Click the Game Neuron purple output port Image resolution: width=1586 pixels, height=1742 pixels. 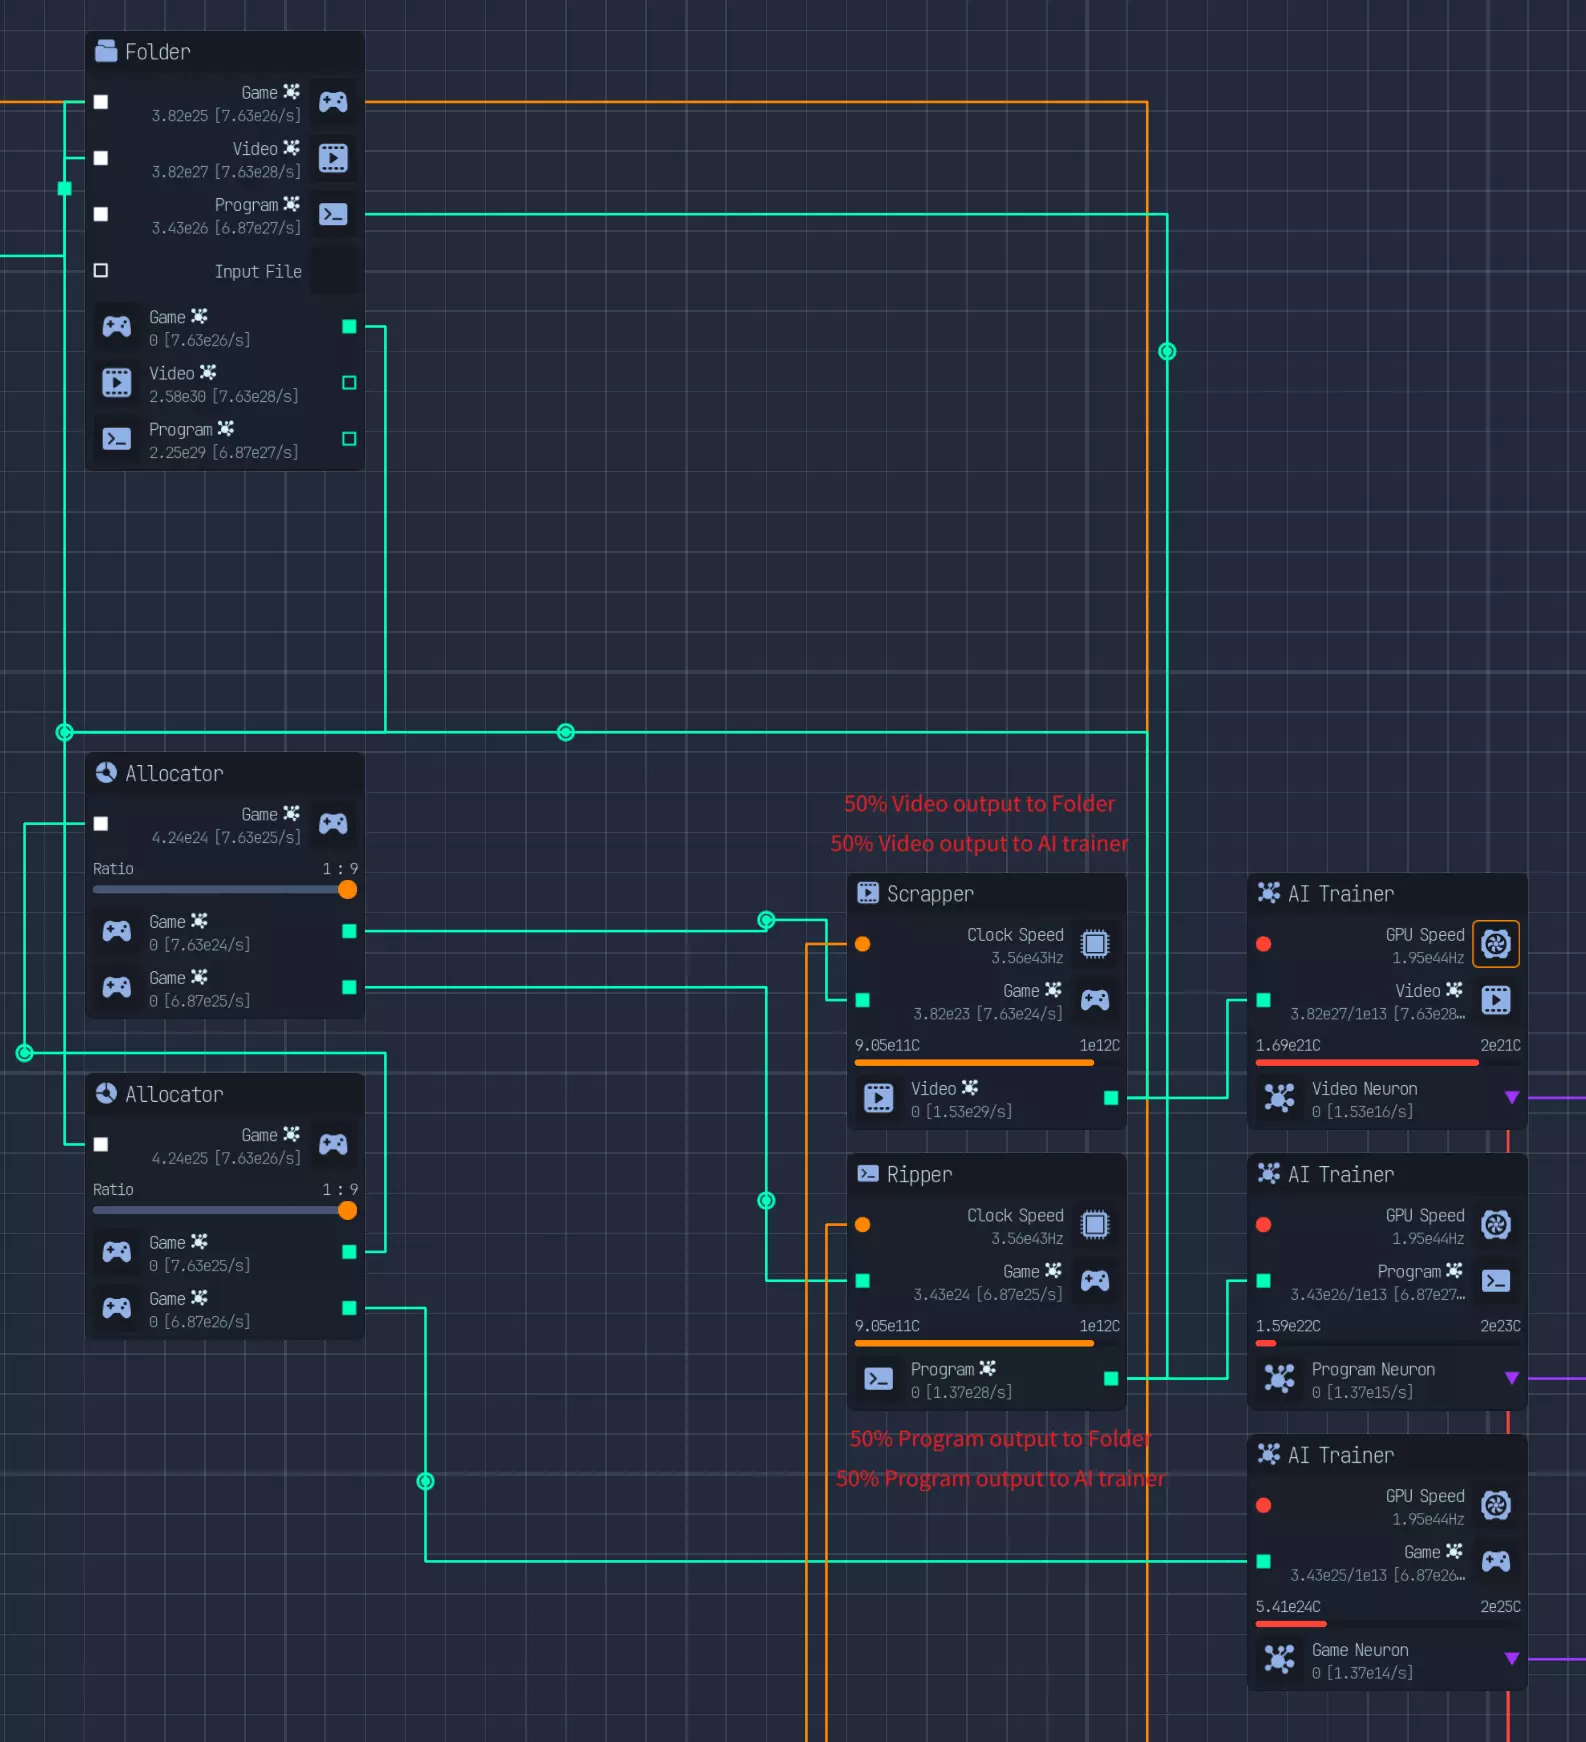(1512, 1660)
